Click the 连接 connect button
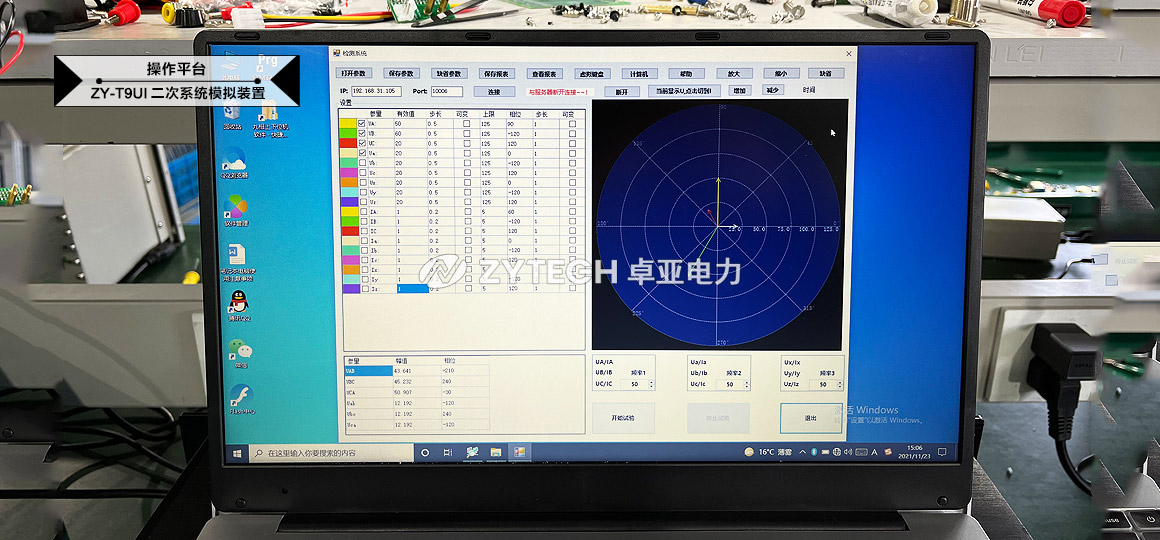 click(493, 92)
